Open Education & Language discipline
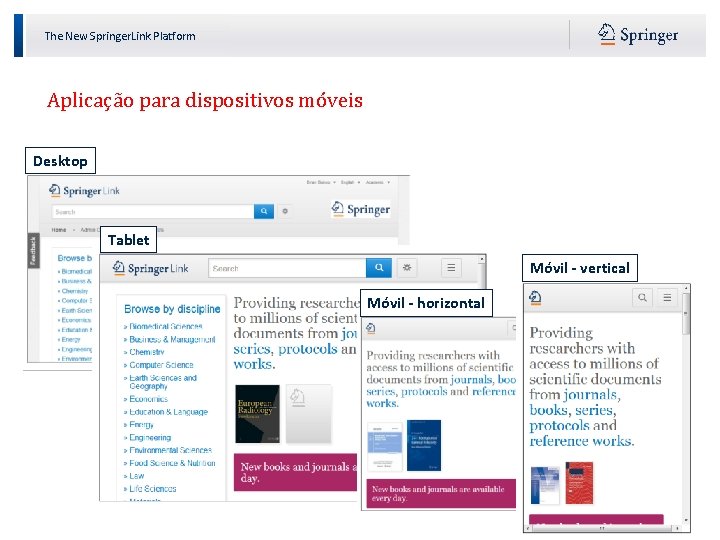This screenshot has width=720, height=540. point(168,412)
